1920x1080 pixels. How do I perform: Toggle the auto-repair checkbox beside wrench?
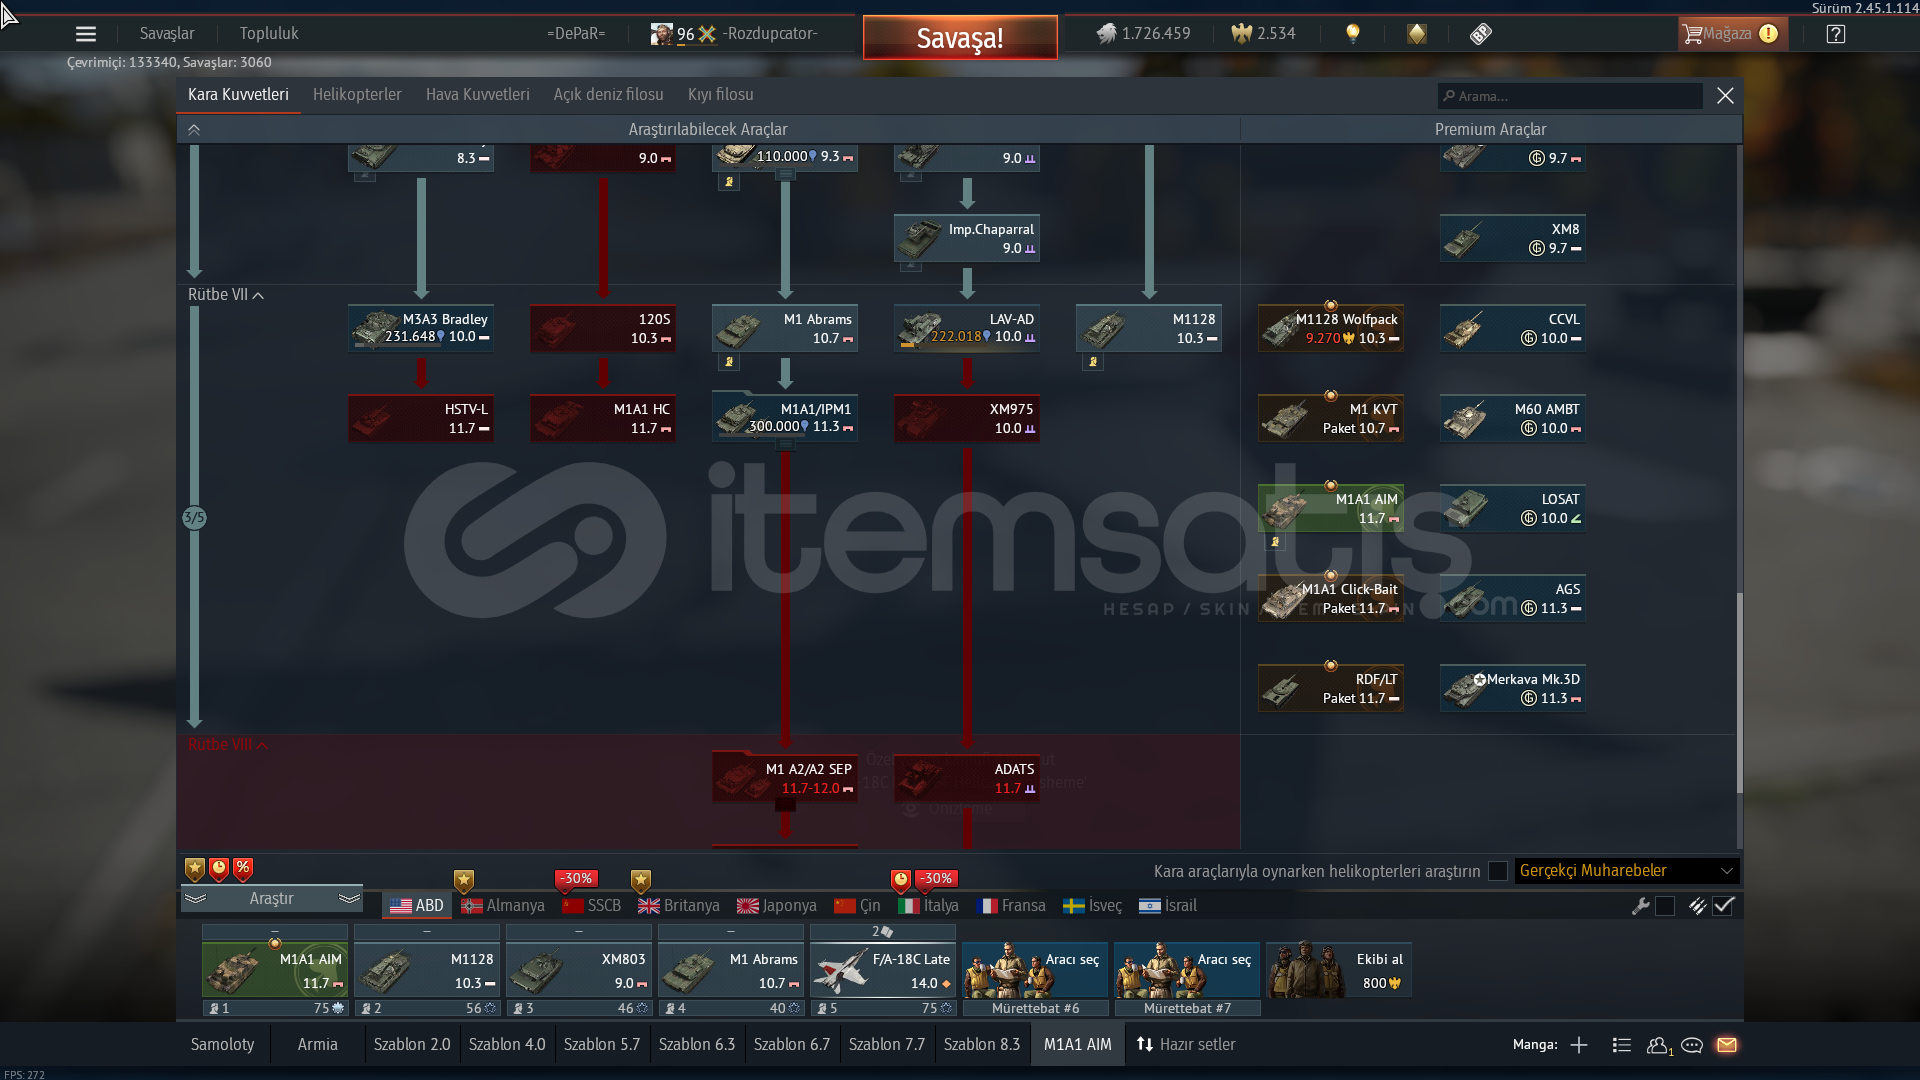(1665, 906)
